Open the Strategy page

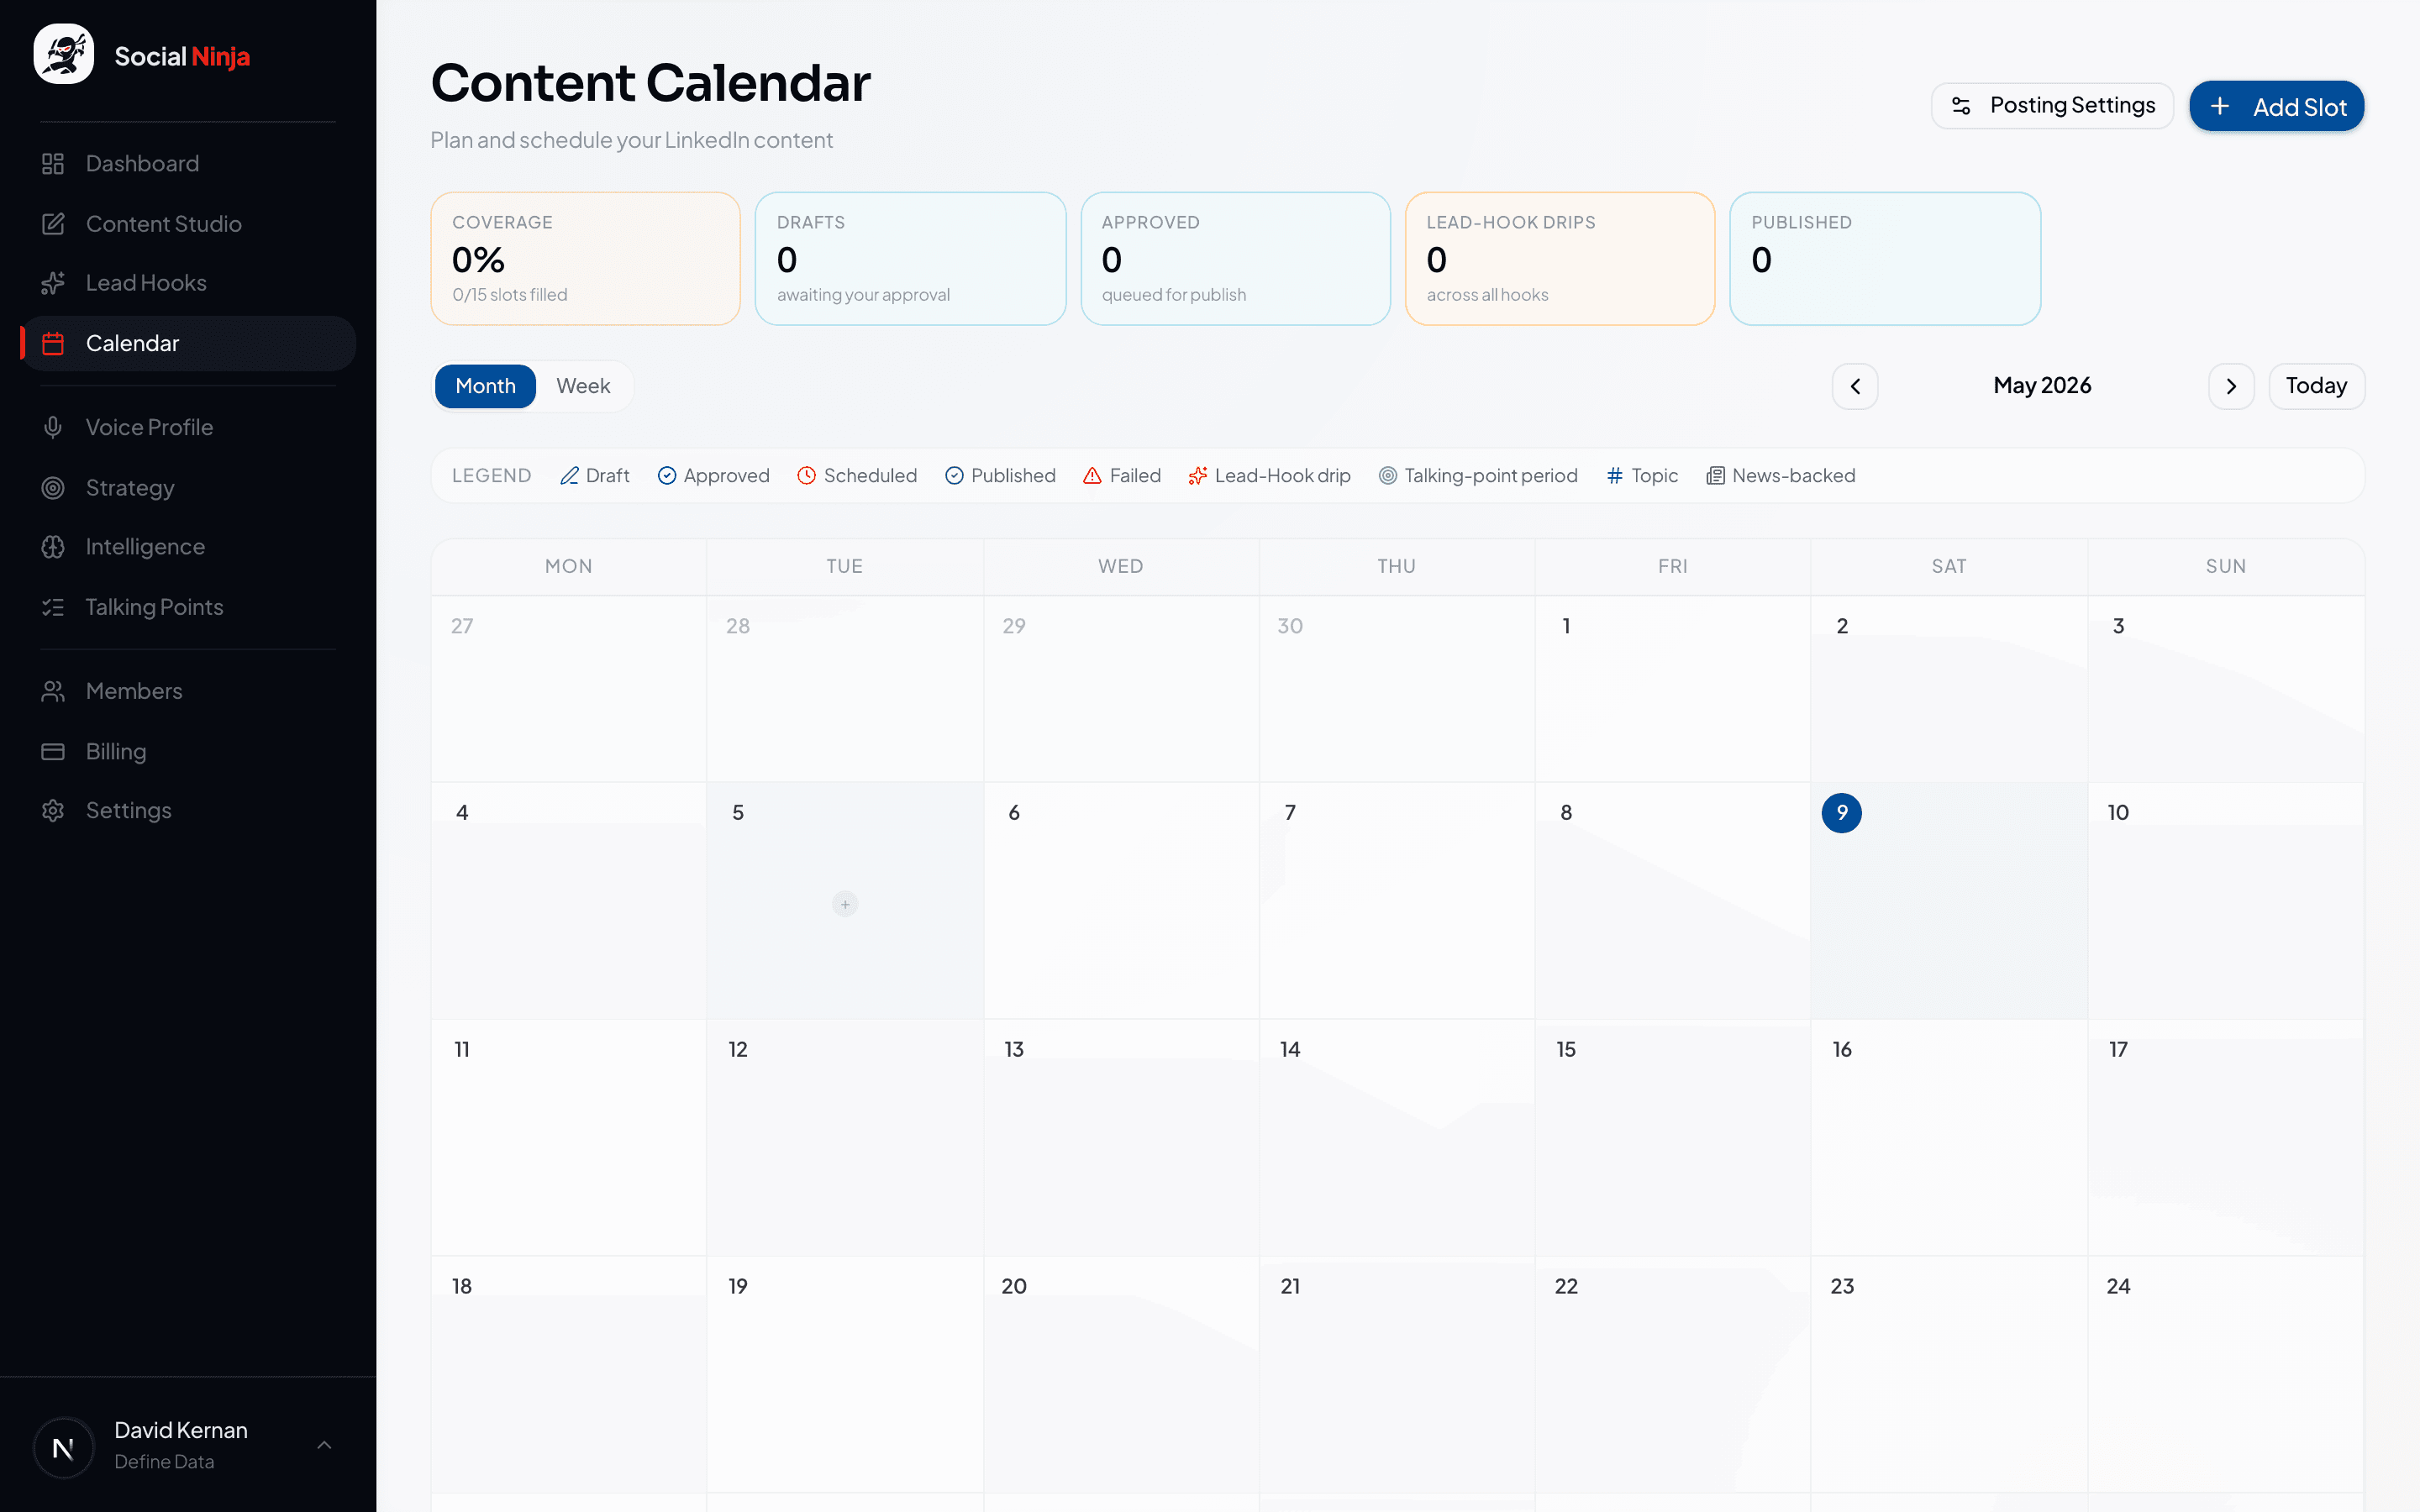pos(188,488)
